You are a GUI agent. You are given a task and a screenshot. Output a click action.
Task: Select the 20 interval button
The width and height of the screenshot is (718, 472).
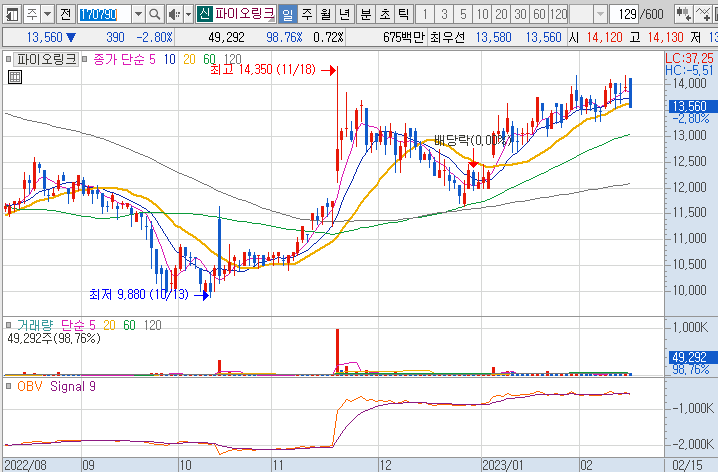pos(501,14)
